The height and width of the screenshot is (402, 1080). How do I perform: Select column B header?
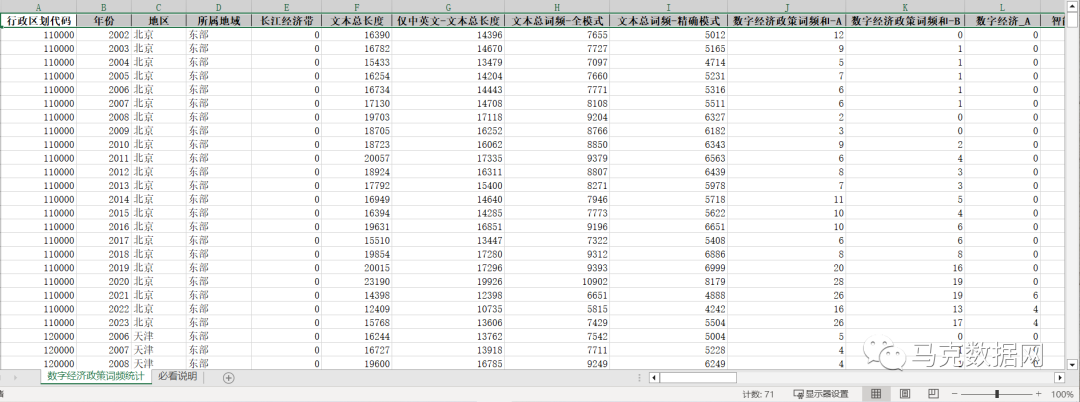(103, 6)
